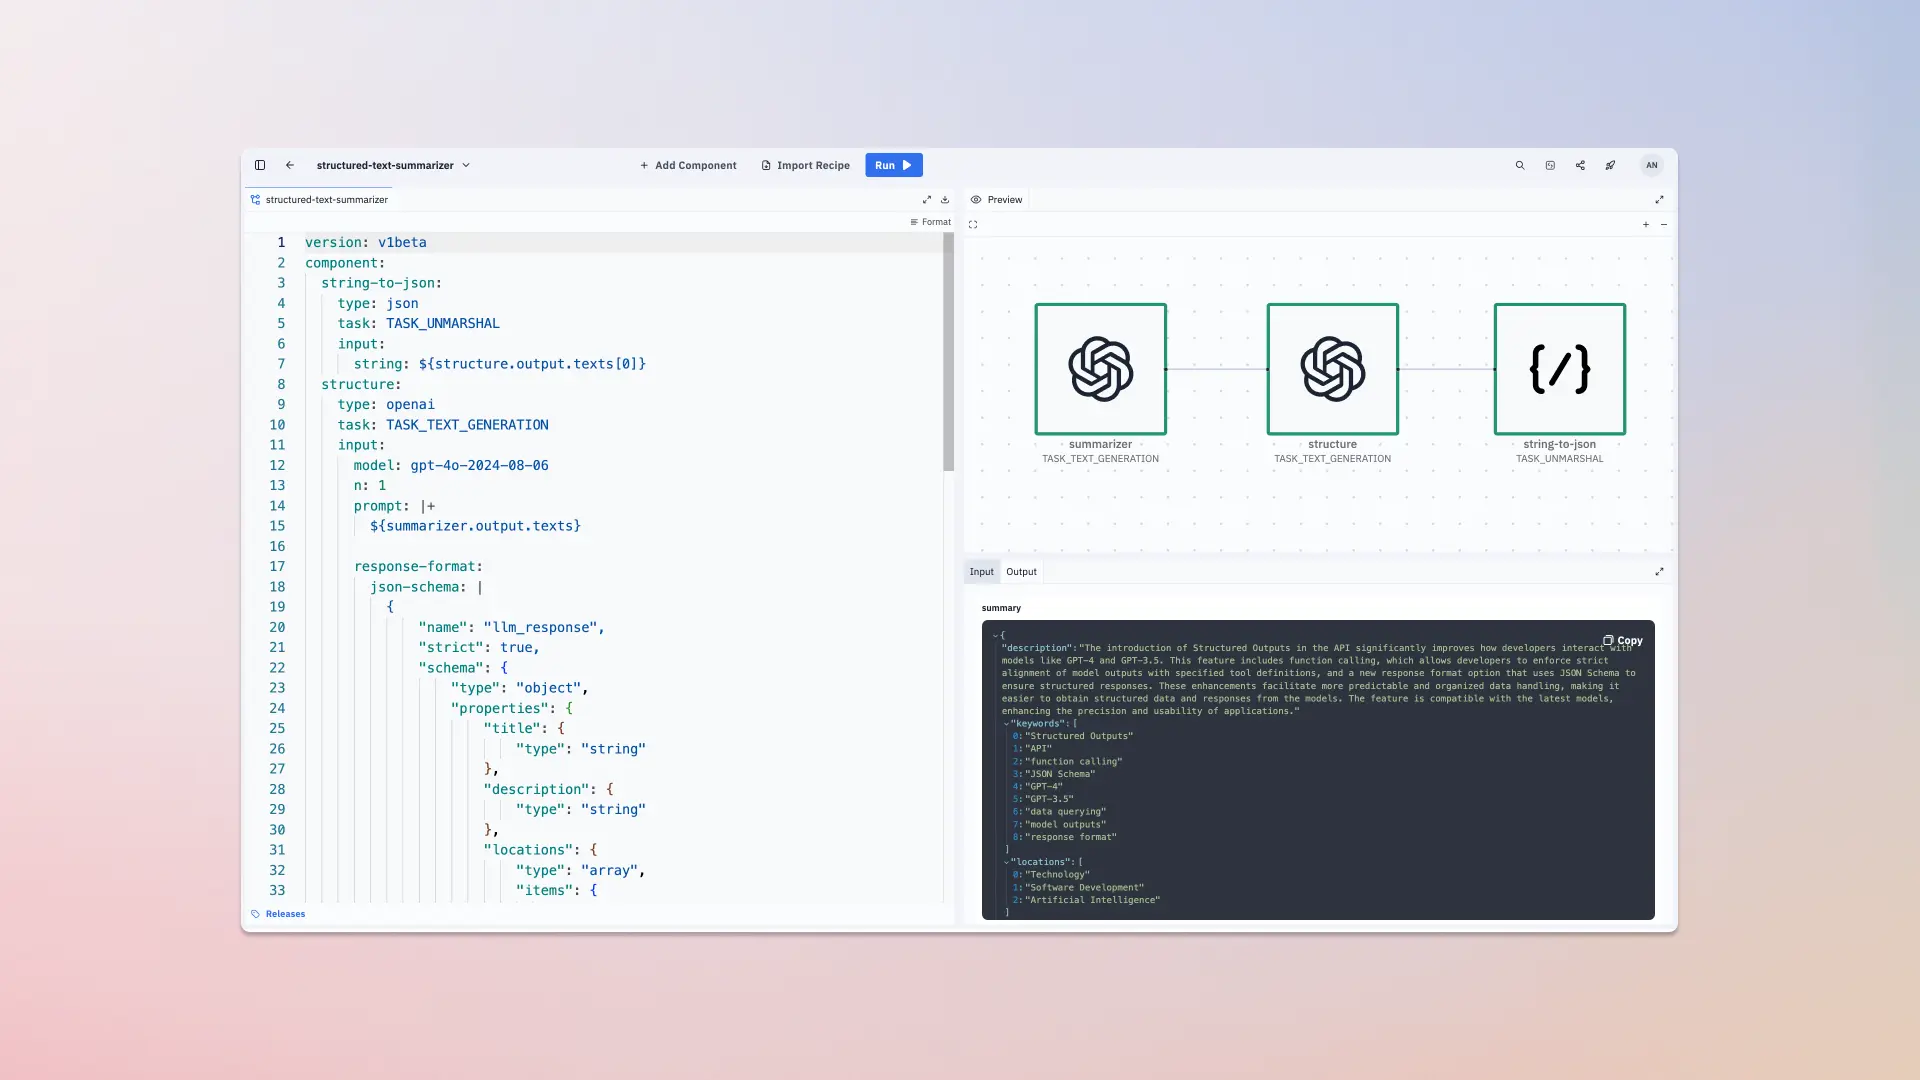
Task: Click "${structure.output.texts[0]}" on line 7
Action: [x=532, y=364]
